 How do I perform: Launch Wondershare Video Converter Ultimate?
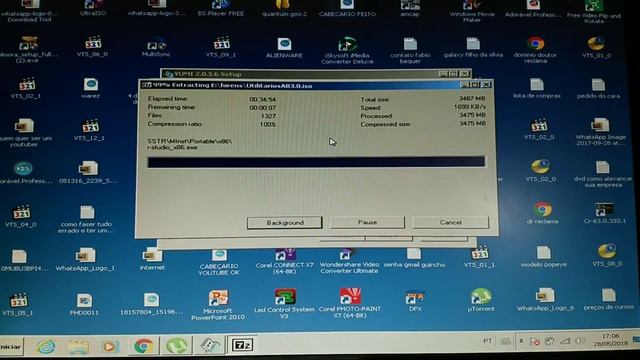(349, 261)
